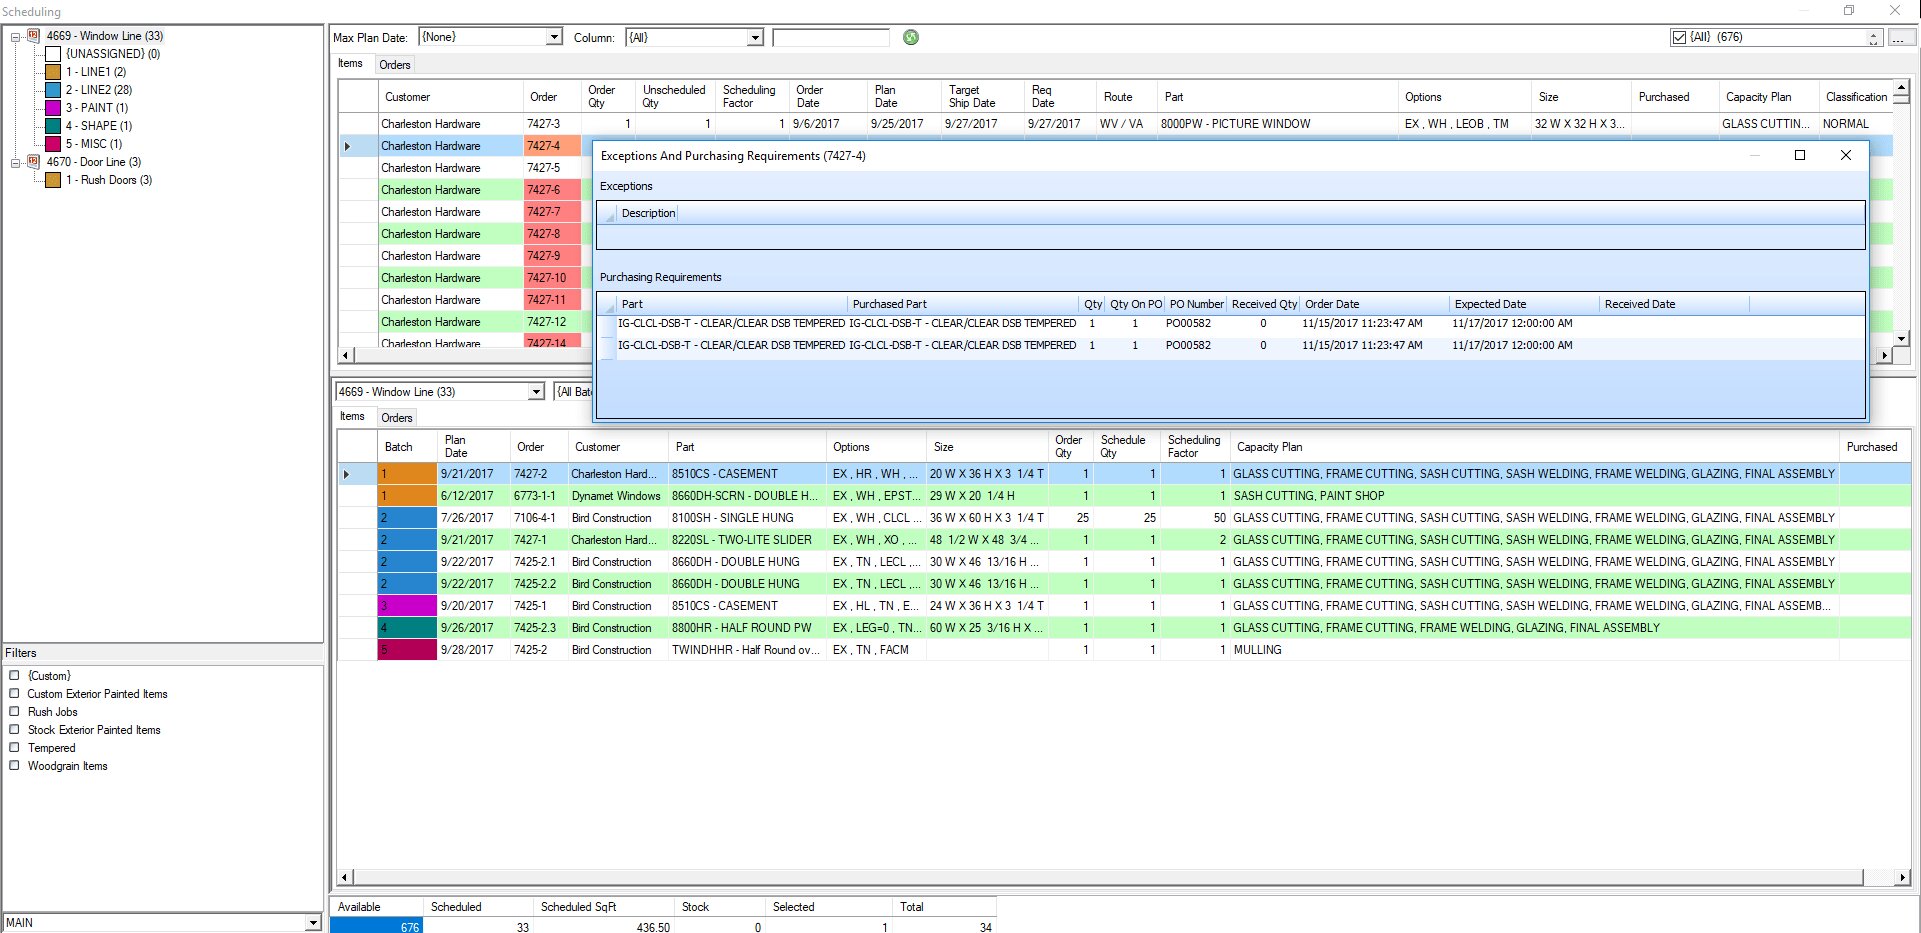This screenshot has height=933, width=1921.
Task: Check the Tempered filter checkbox
Action: point(15,748)
